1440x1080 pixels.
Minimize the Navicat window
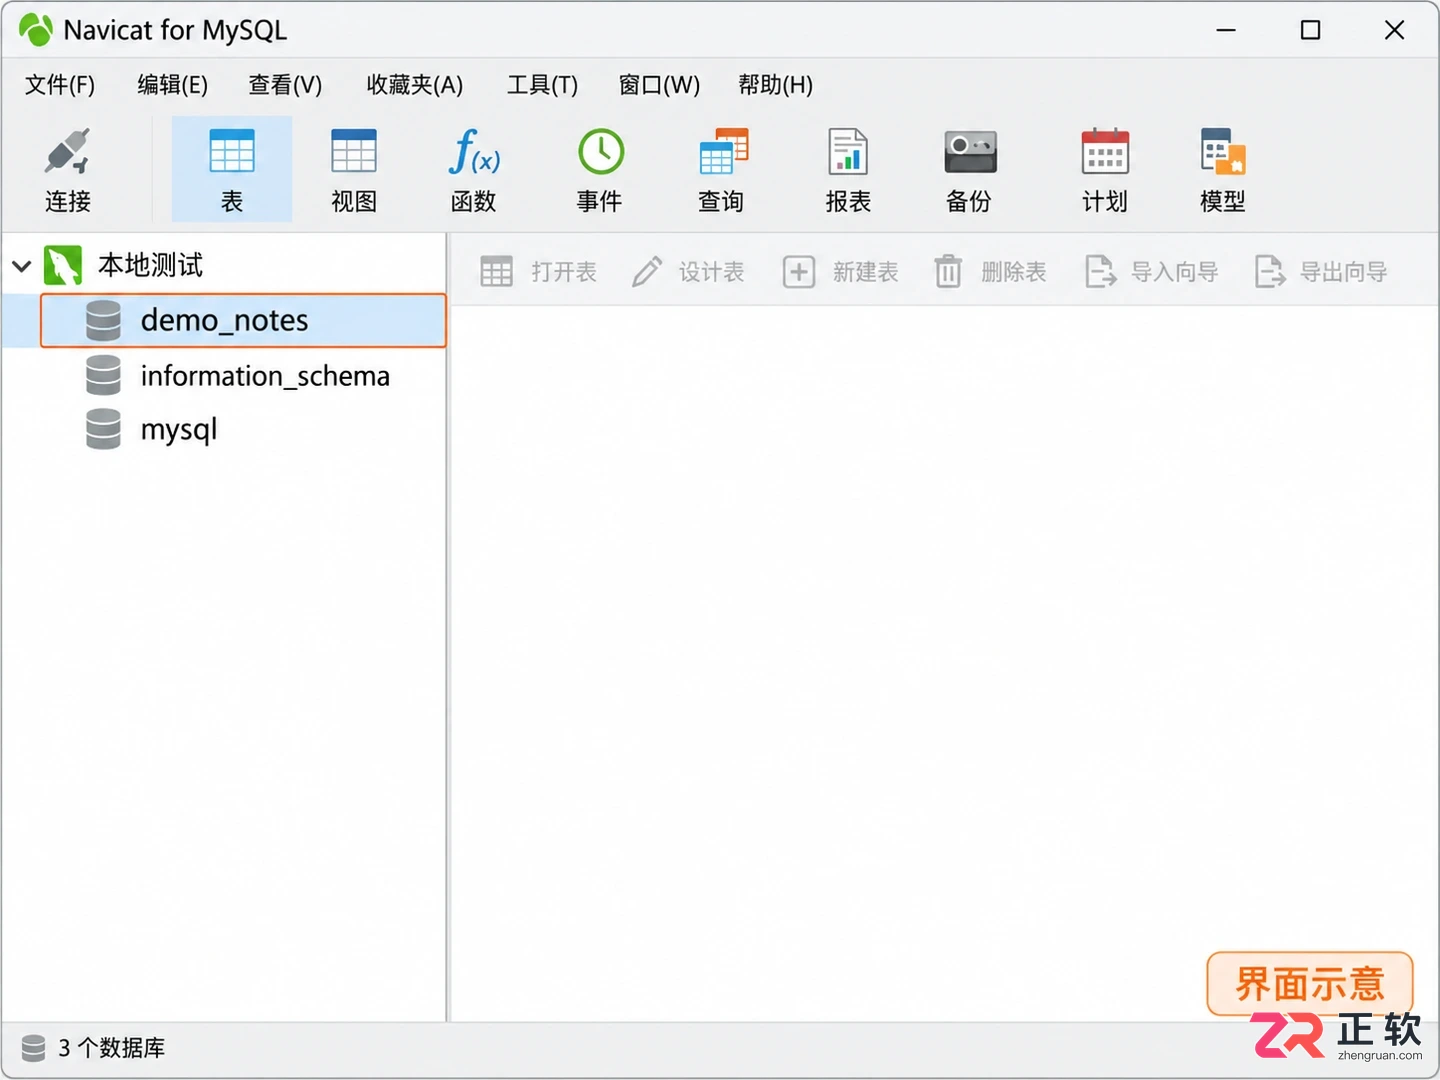click(x=1226, y=30)
